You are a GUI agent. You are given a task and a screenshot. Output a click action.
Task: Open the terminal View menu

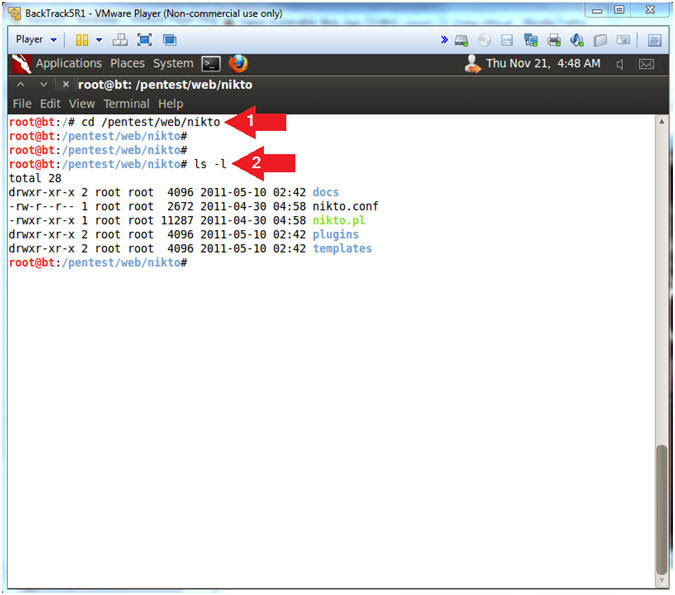(82, 104)
